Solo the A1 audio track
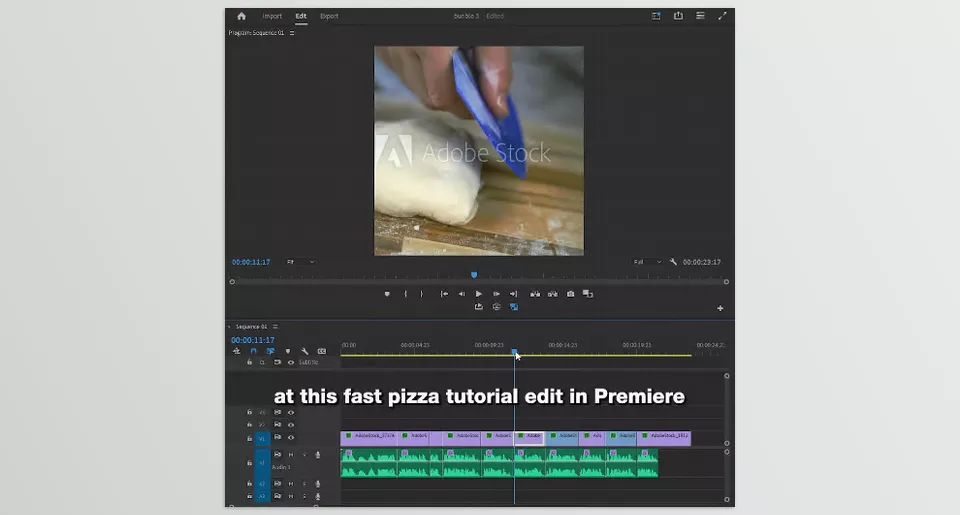Image resolution: width=960 pixels, height=515 pixels. (x=304, y=455)
